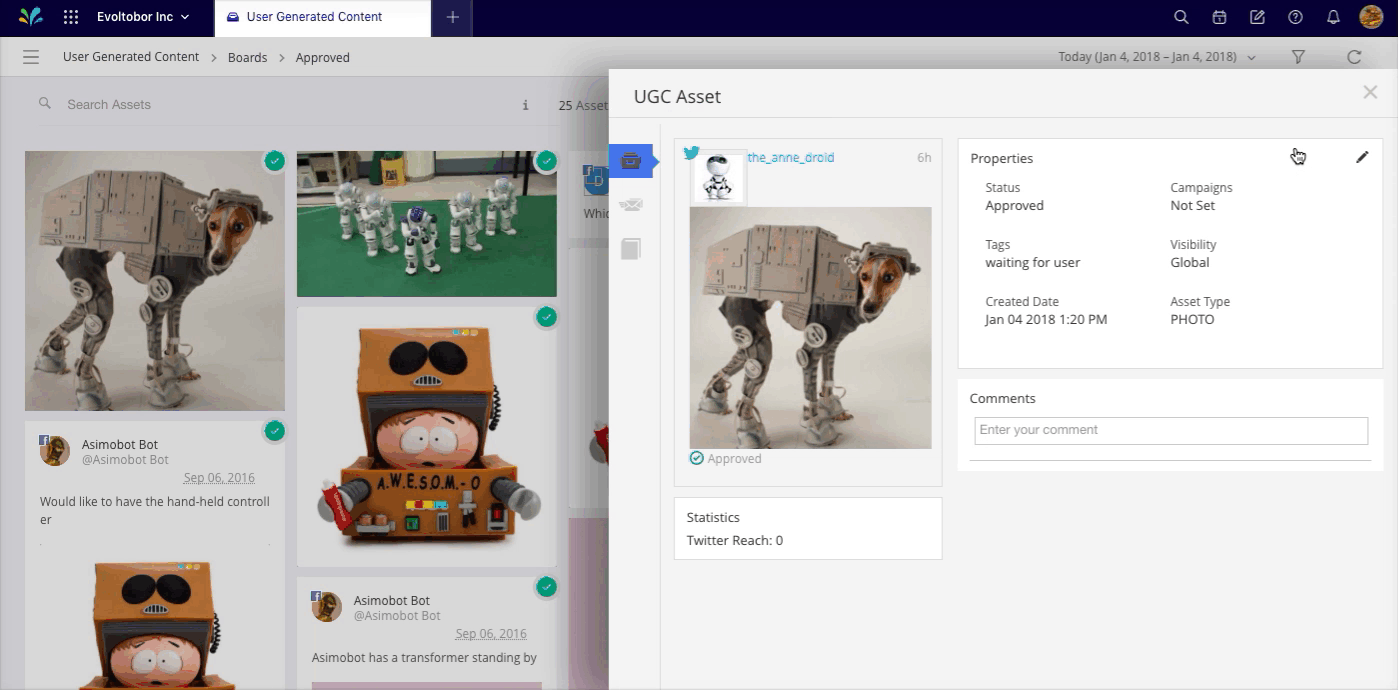
Task: Close the UGC Asset panel
Action: click(x=1370, y=92)
